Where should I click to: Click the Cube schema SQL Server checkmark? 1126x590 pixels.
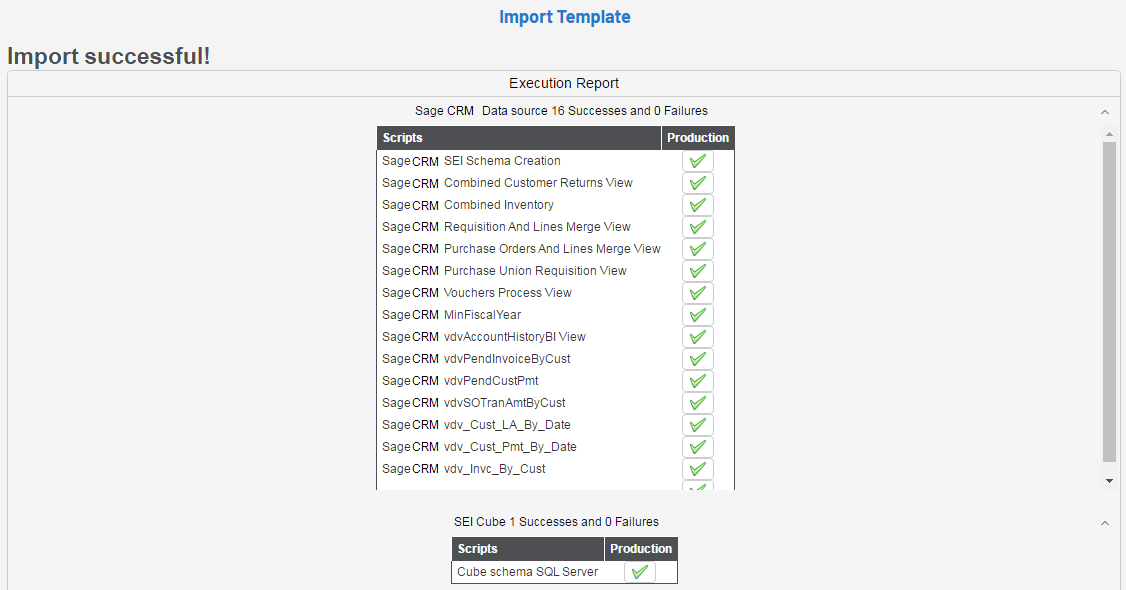(640, 572)
